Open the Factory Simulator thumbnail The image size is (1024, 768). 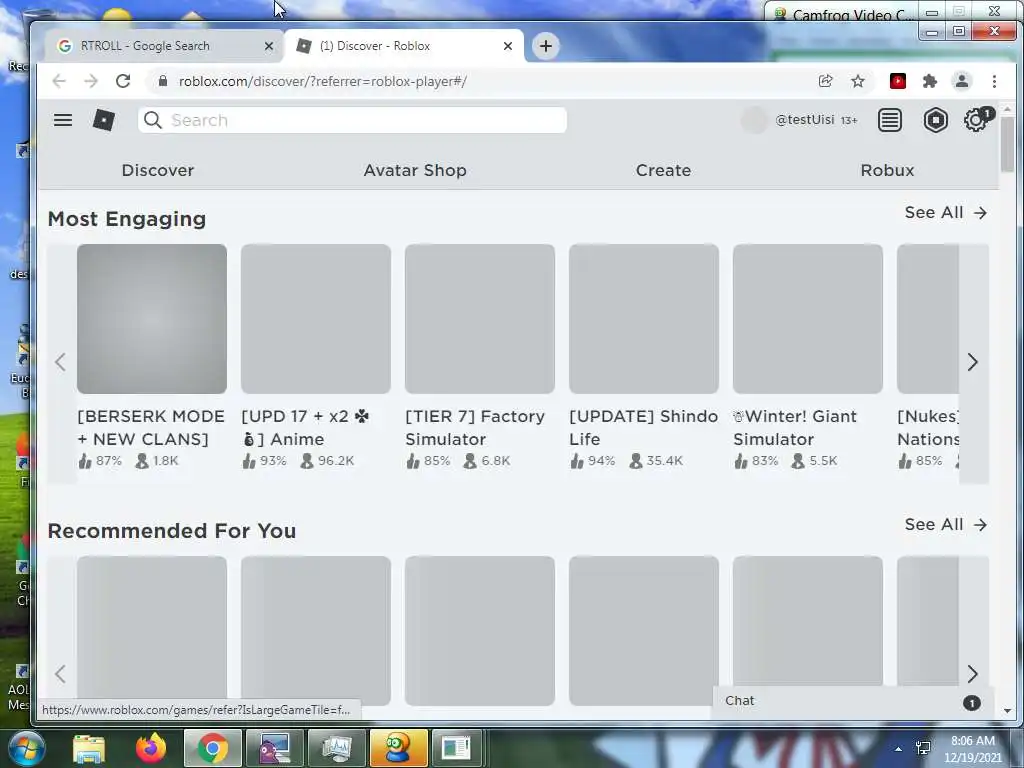pos(479,319)
